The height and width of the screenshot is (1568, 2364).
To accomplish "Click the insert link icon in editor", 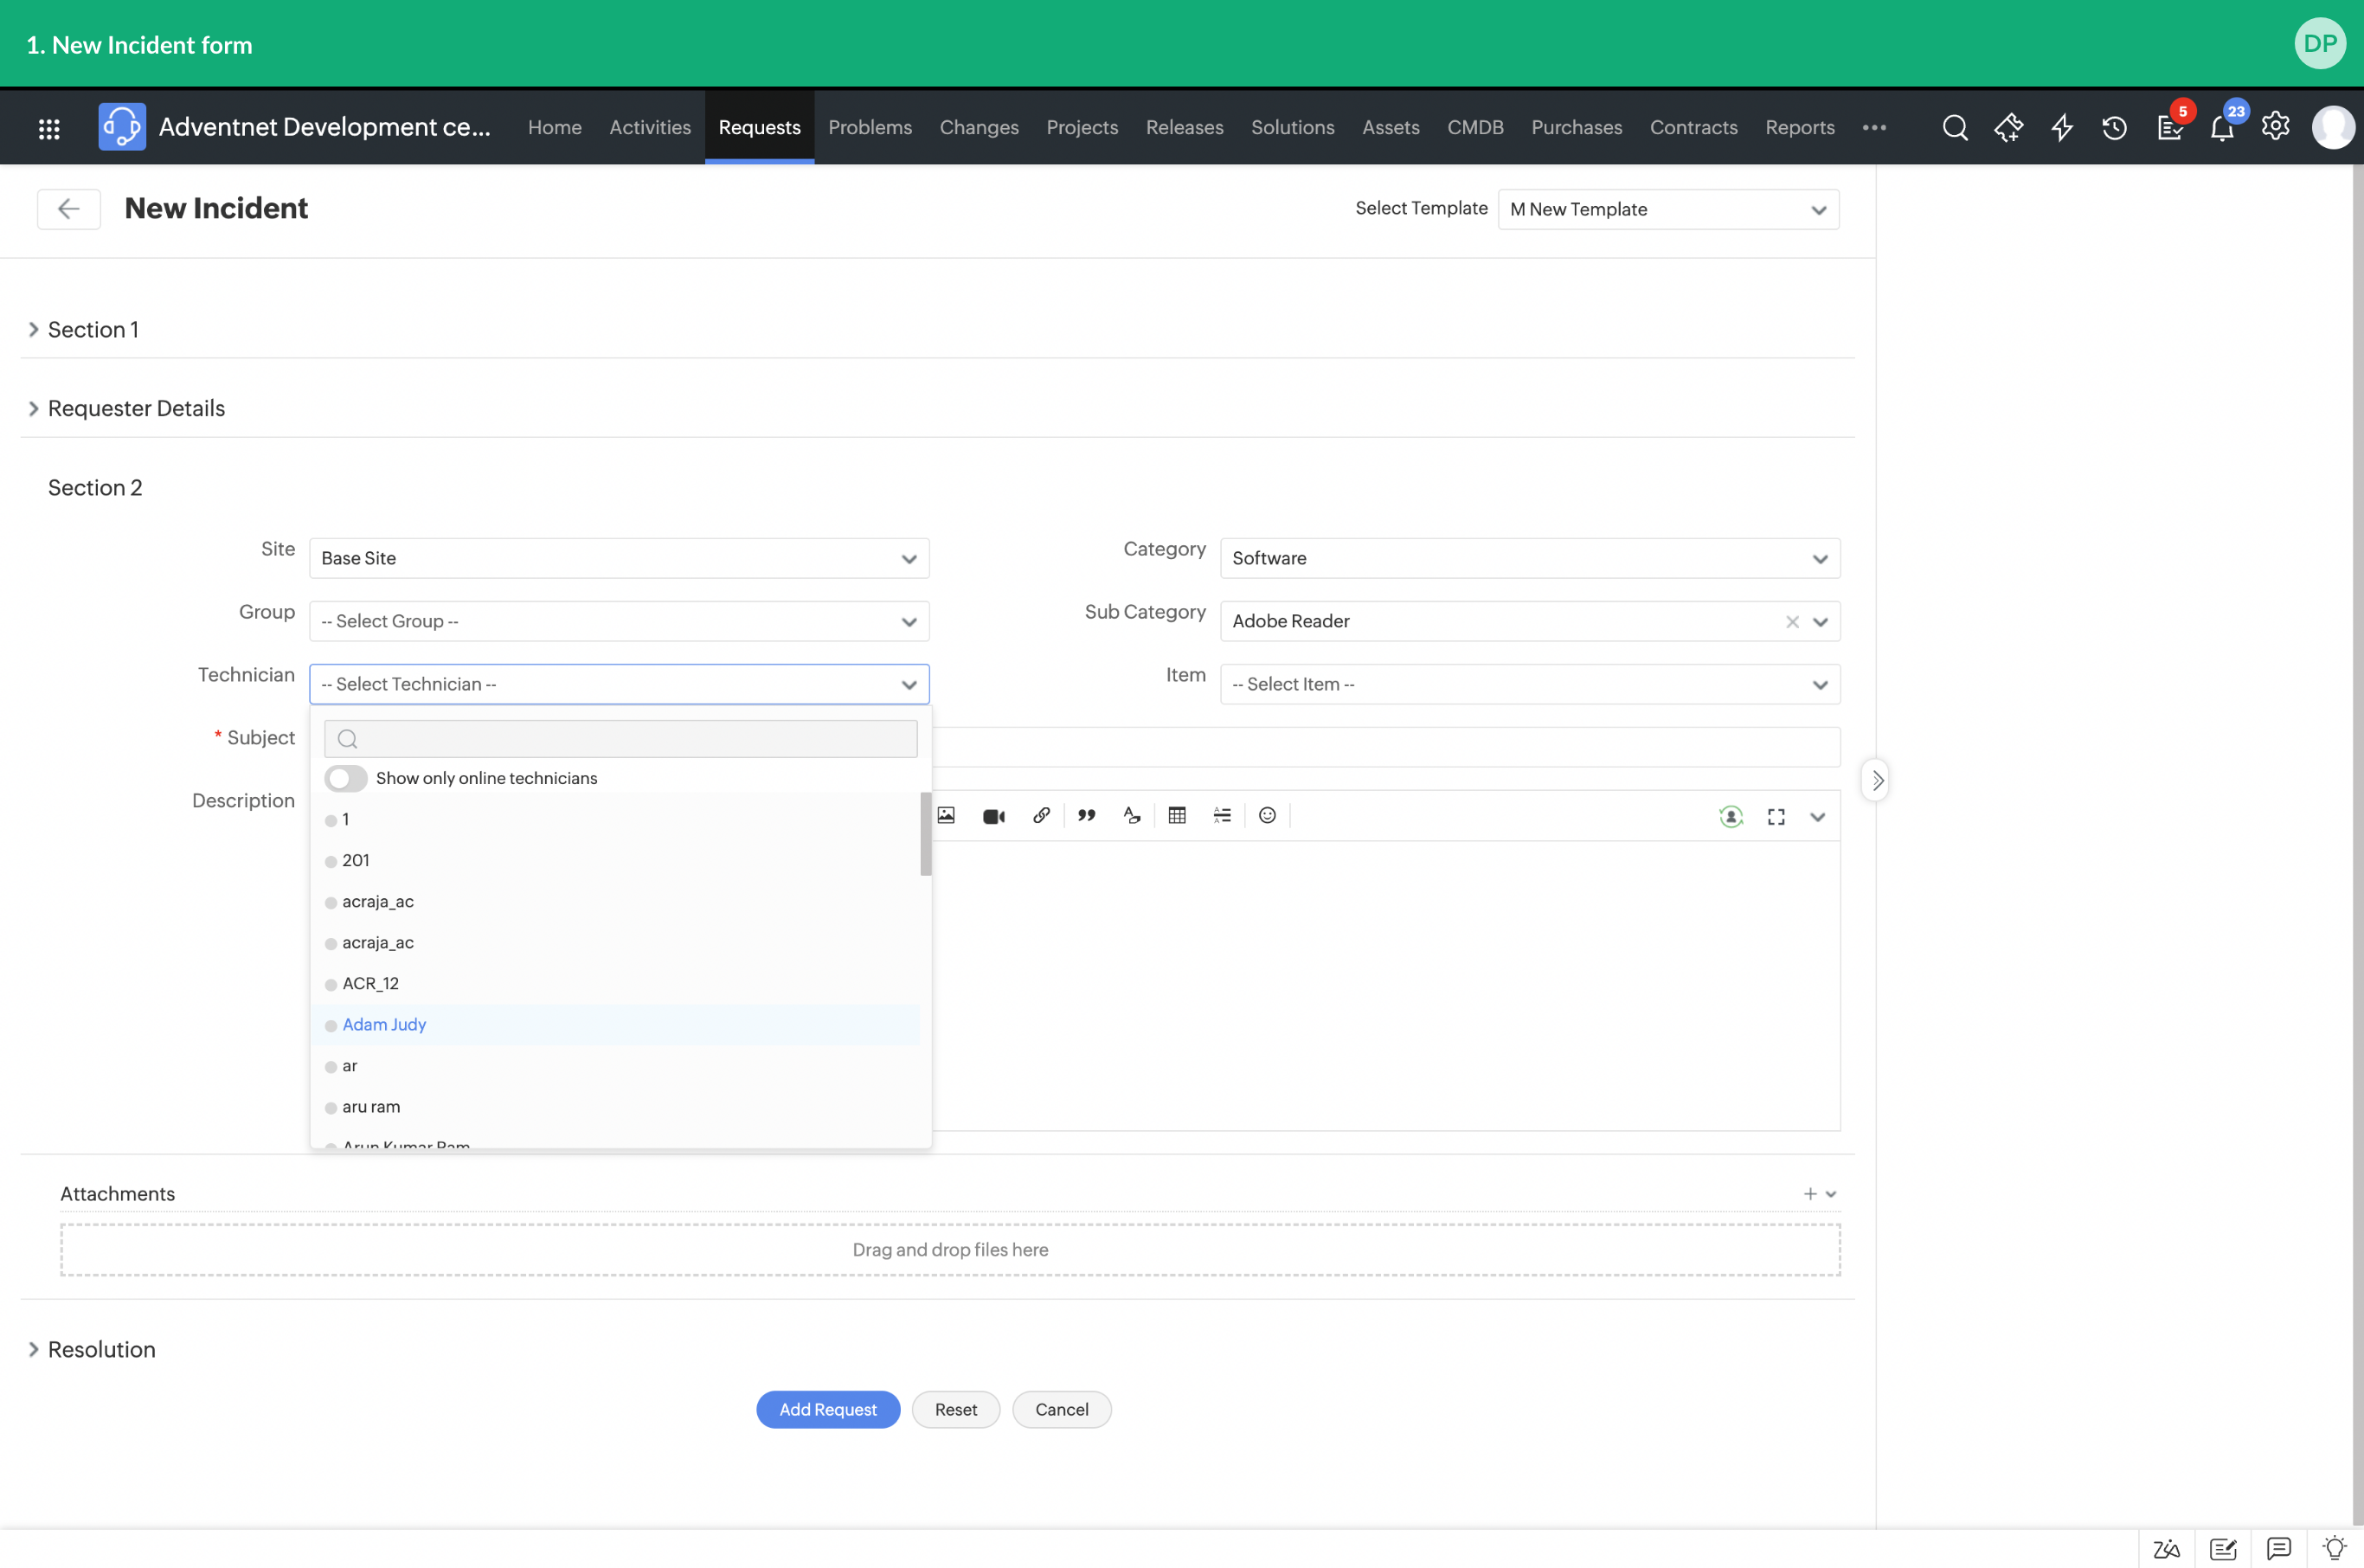I will (1041, 816).
